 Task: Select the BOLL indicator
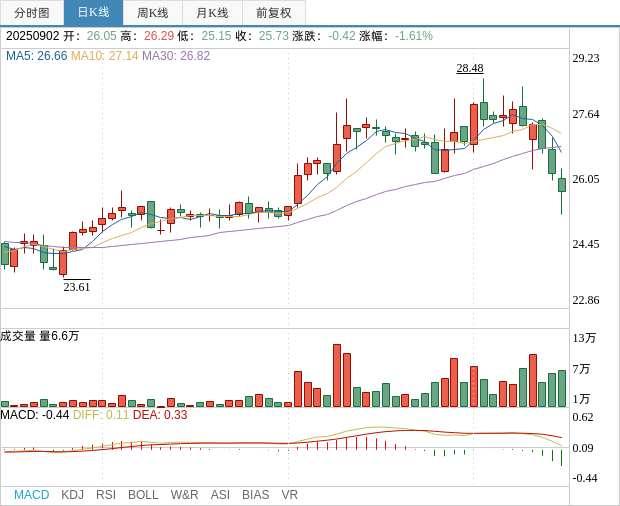pyautogui.click(x=143, y=495)
